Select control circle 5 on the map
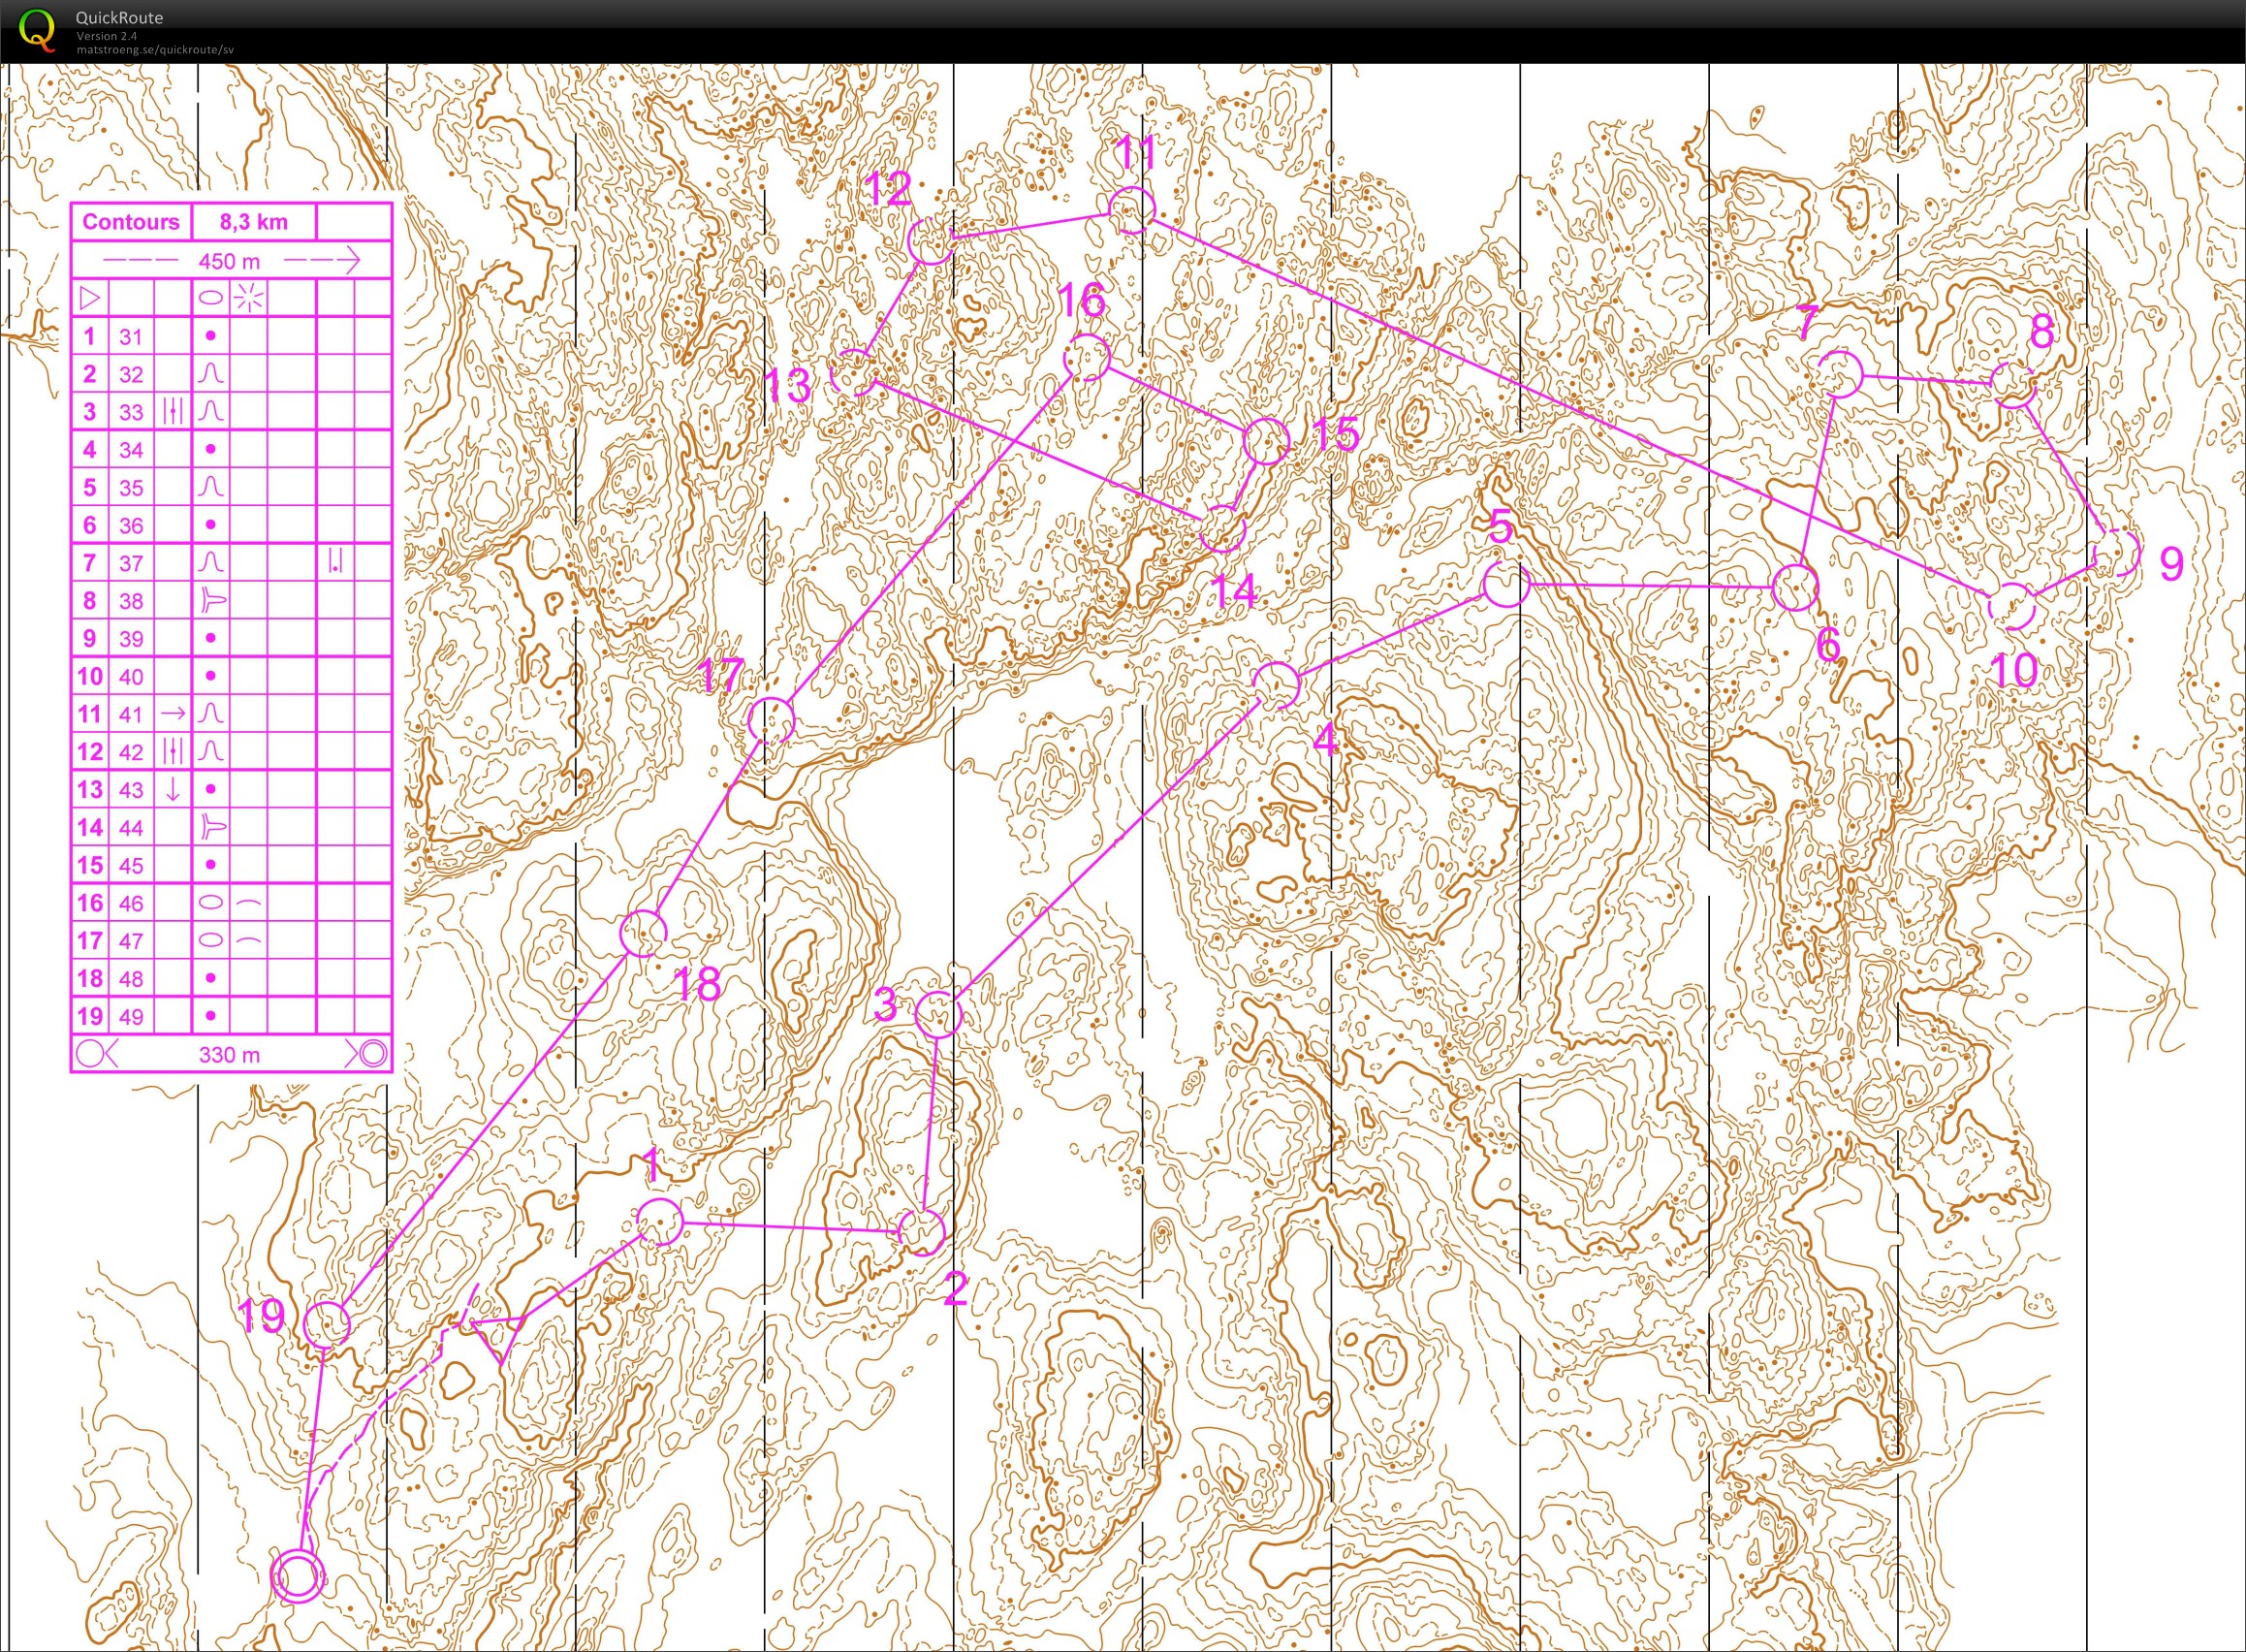This screenshot has width=2246, height=1652. [1505, 584]
